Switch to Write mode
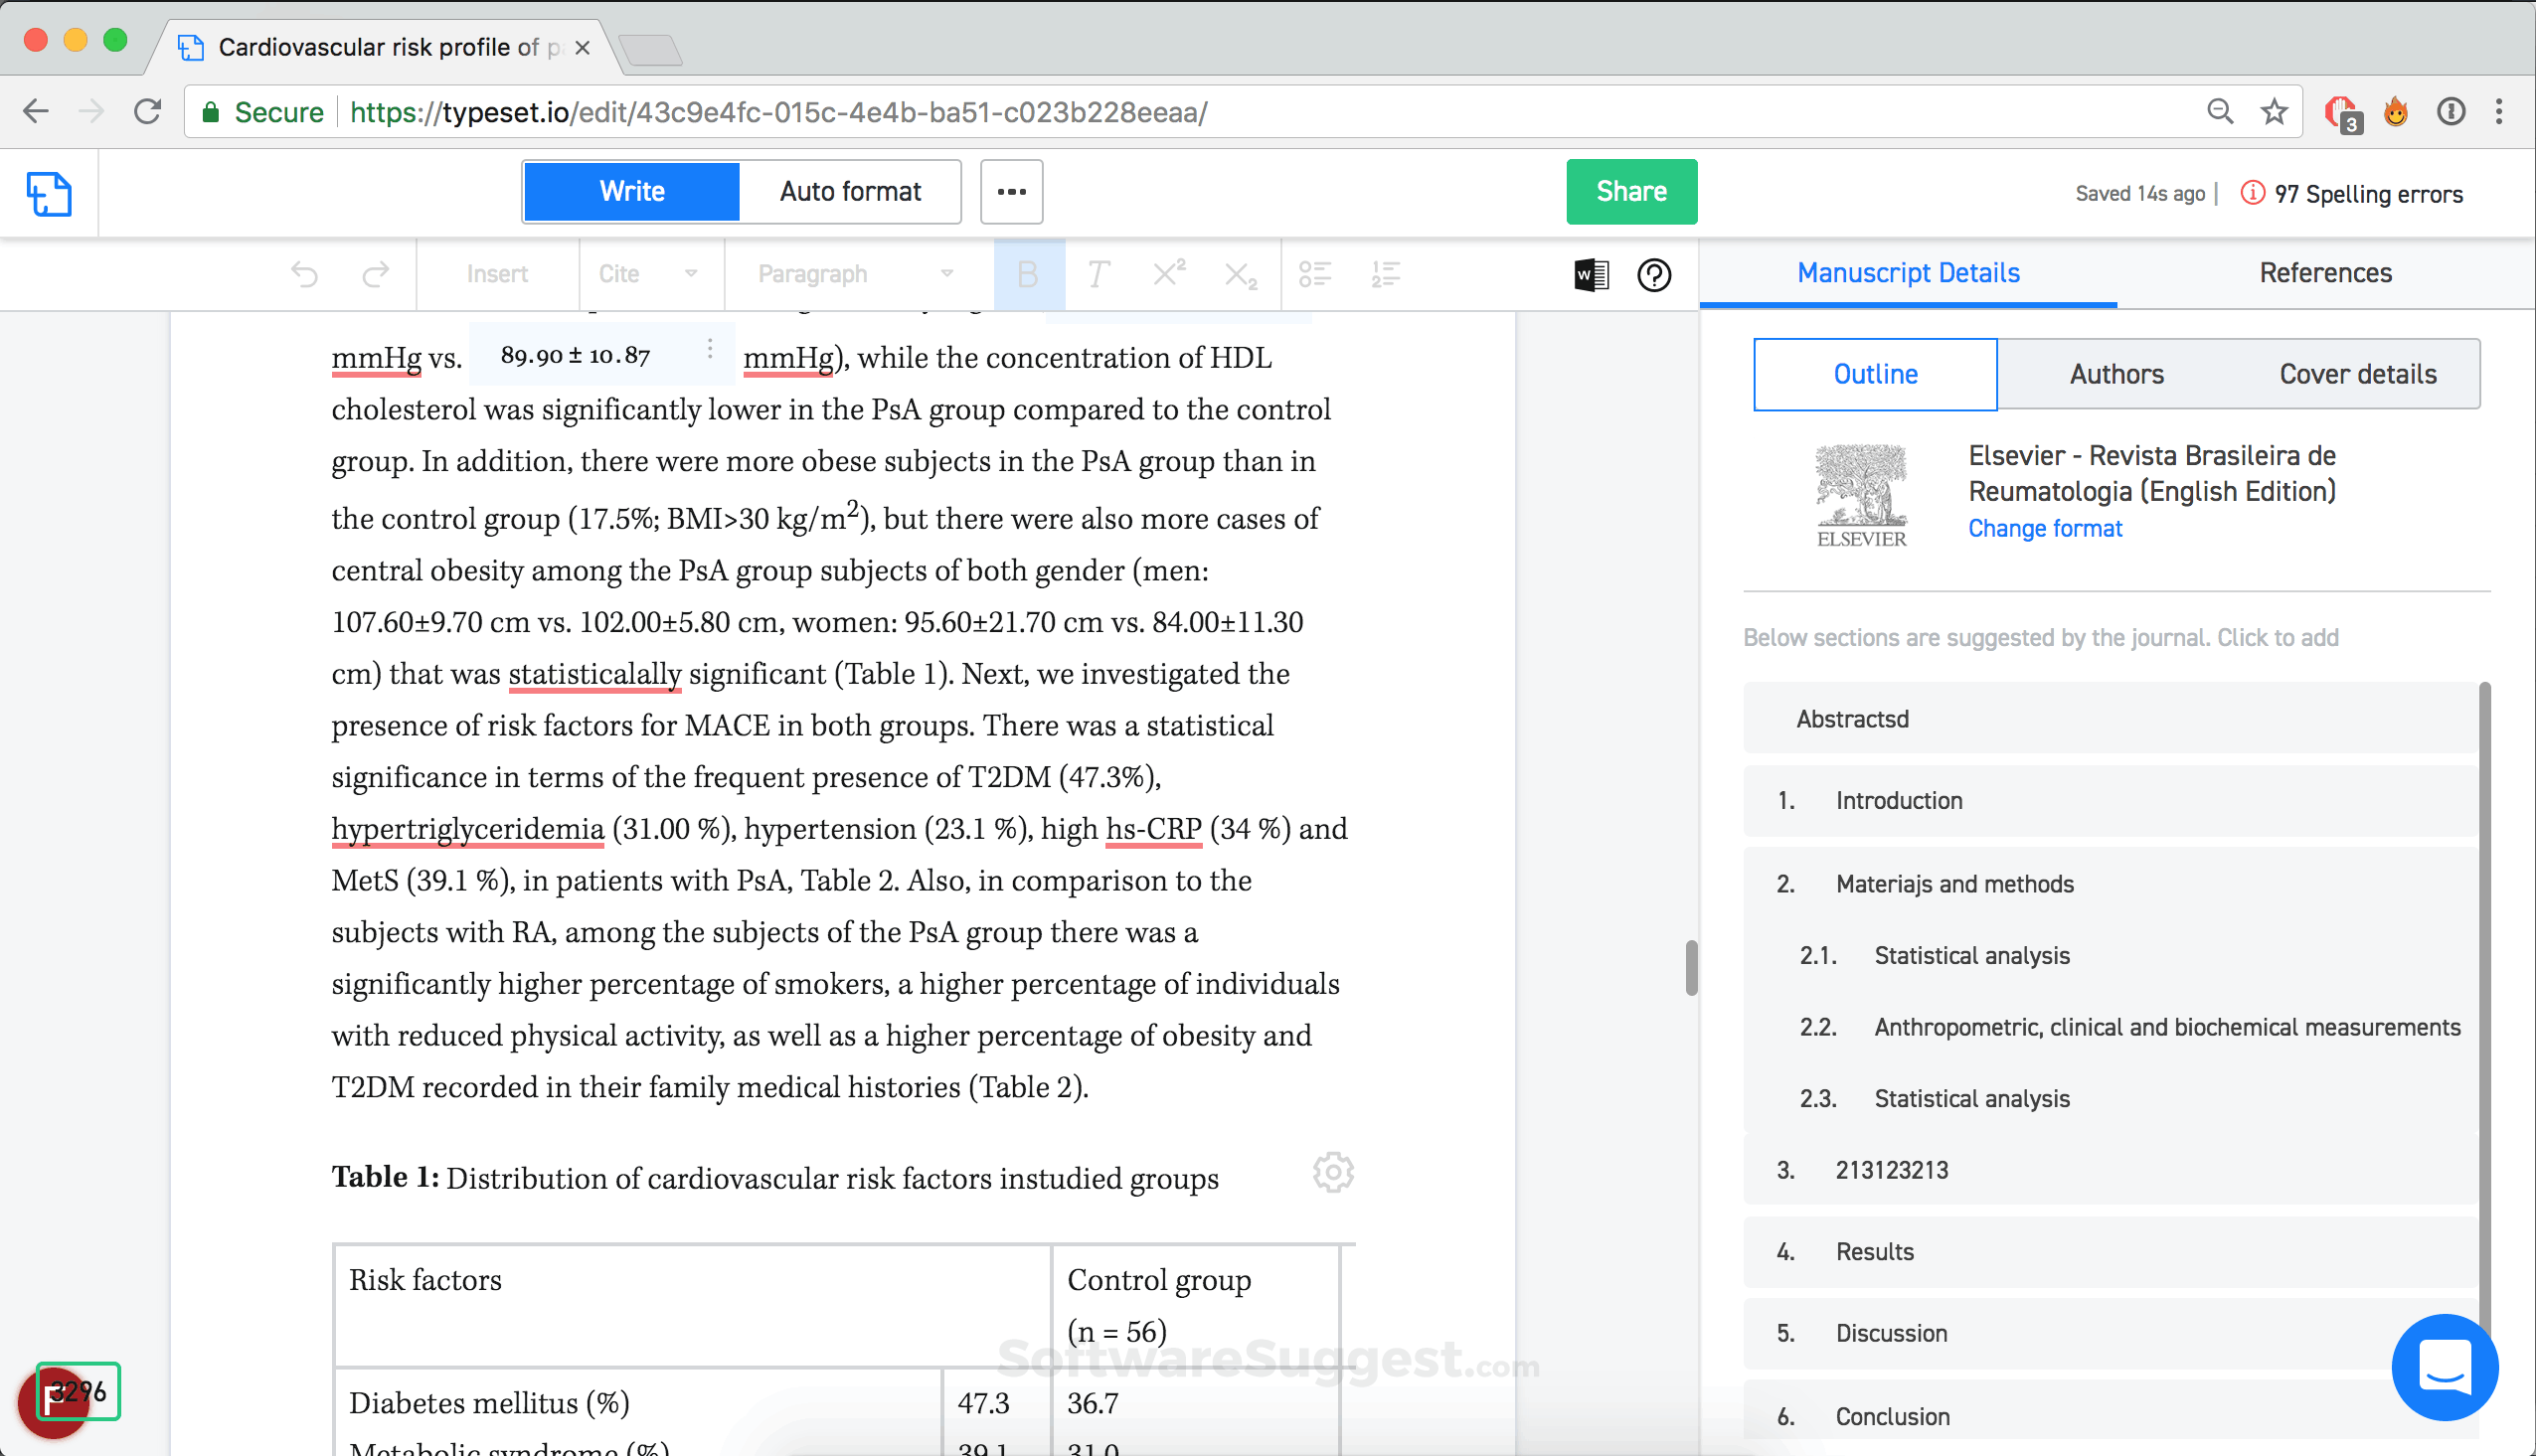This screenshot has height=1456, width=2536. (630, 191)
